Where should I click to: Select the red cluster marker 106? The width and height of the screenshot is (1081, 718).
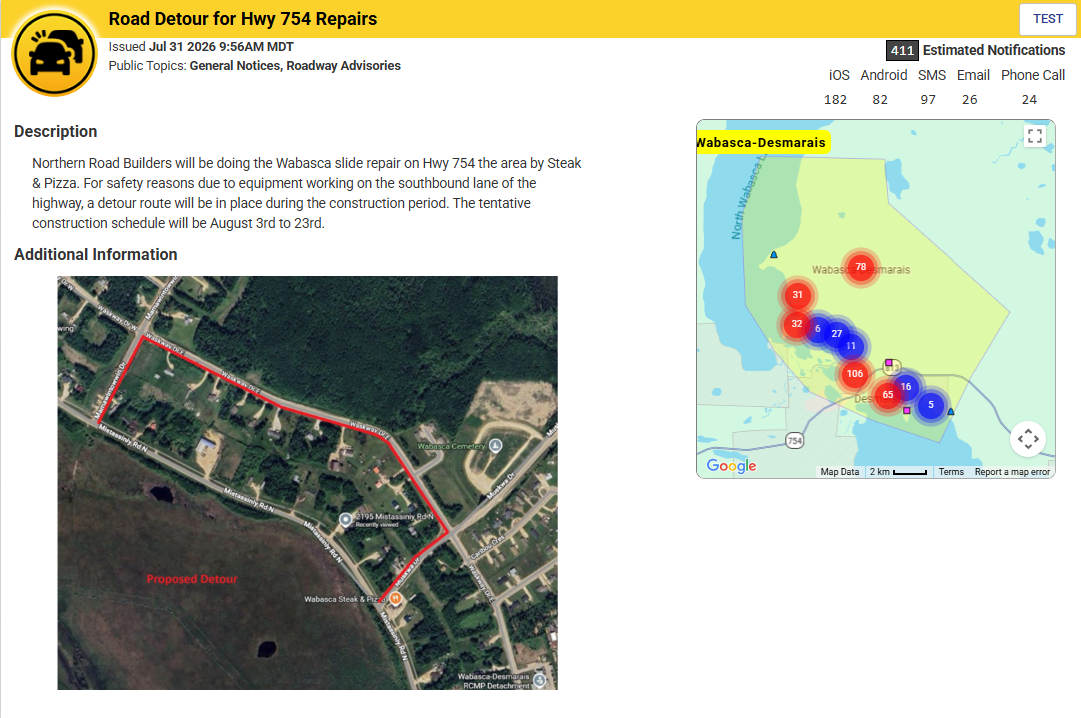[855, 374]
